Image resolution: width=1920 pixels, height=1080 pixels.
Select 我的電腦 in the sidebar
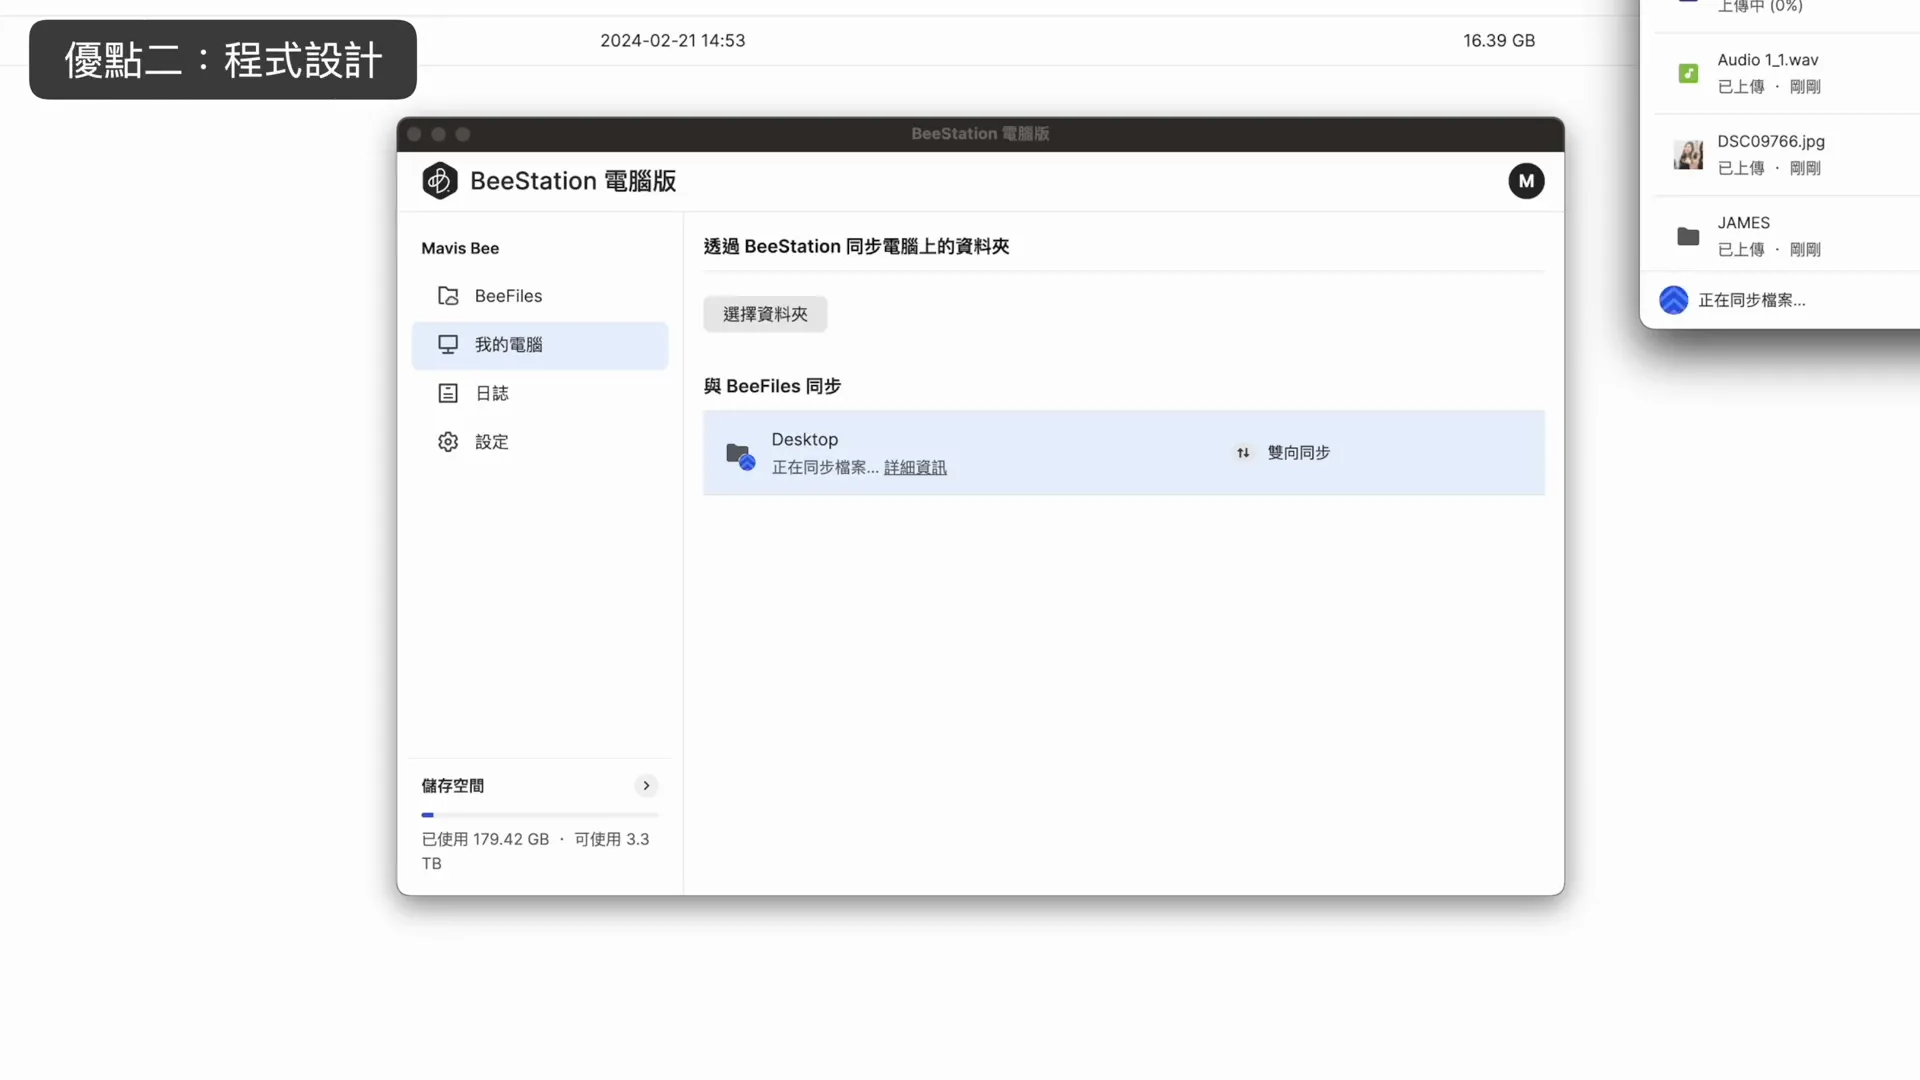click(540, 345)
